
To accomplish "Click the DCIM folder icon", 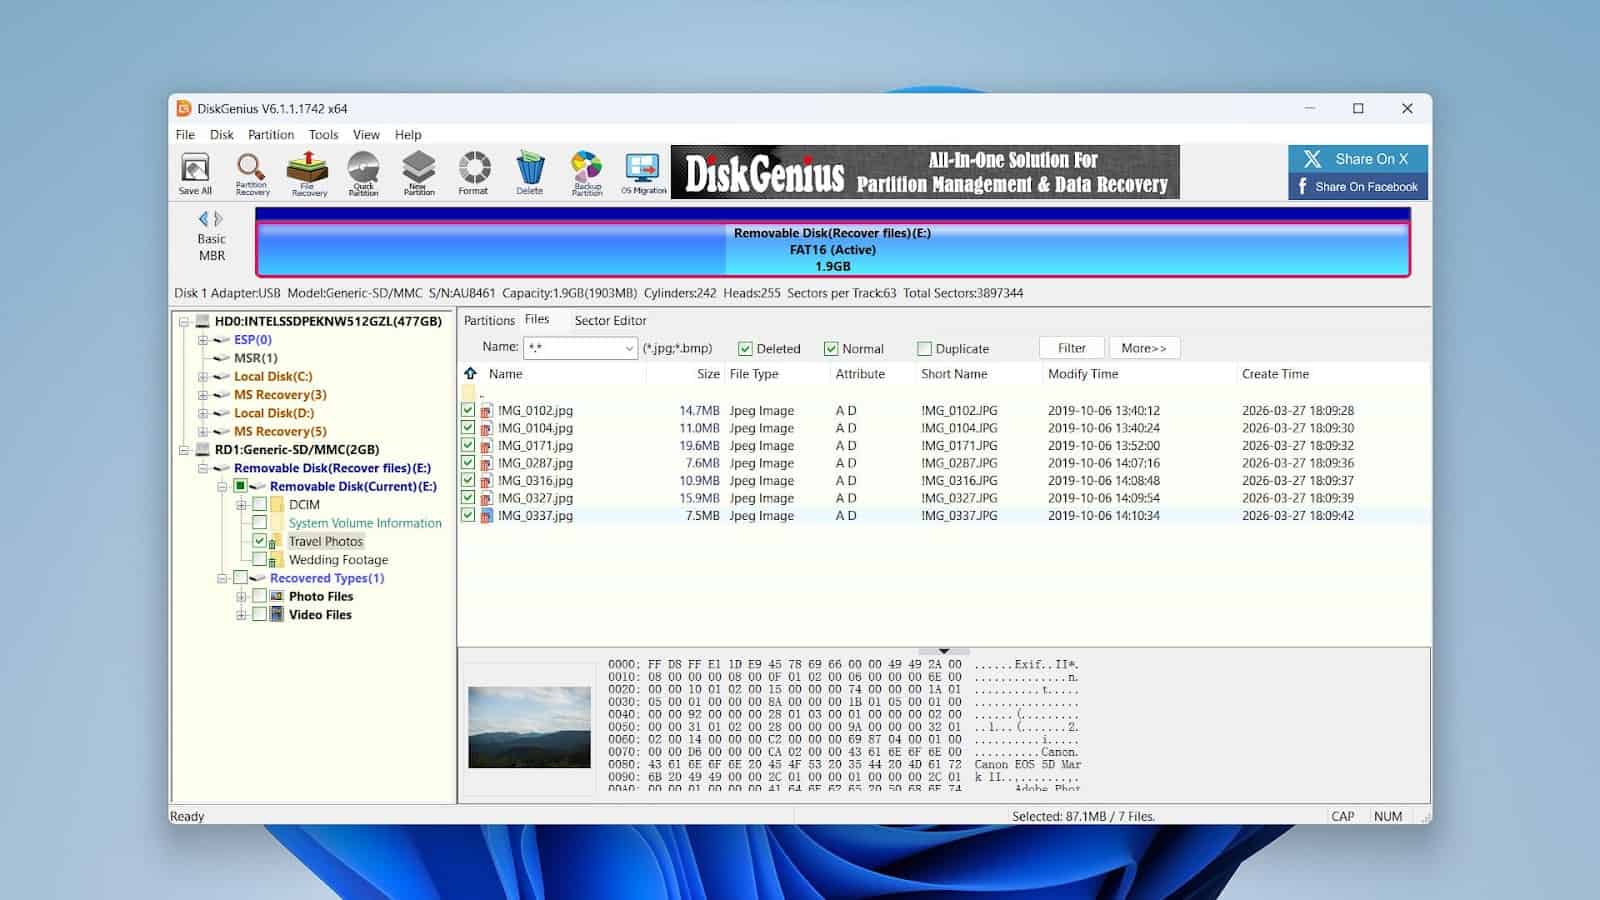I will point(277,505).
